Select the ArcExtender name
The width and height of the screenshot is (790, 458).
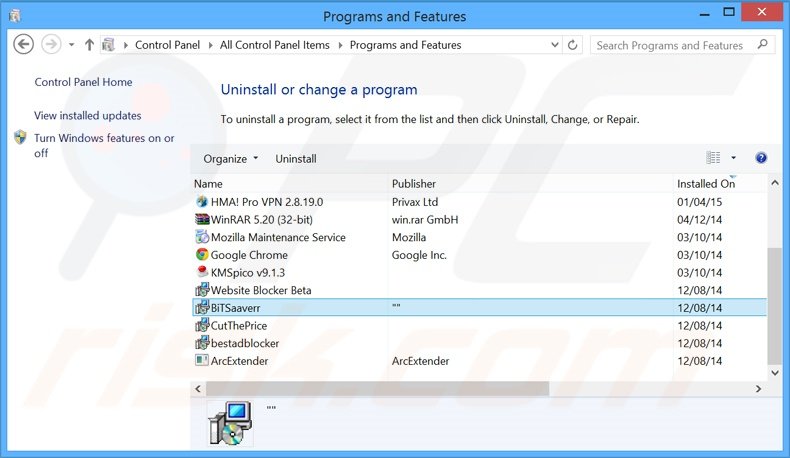(239, 361)
